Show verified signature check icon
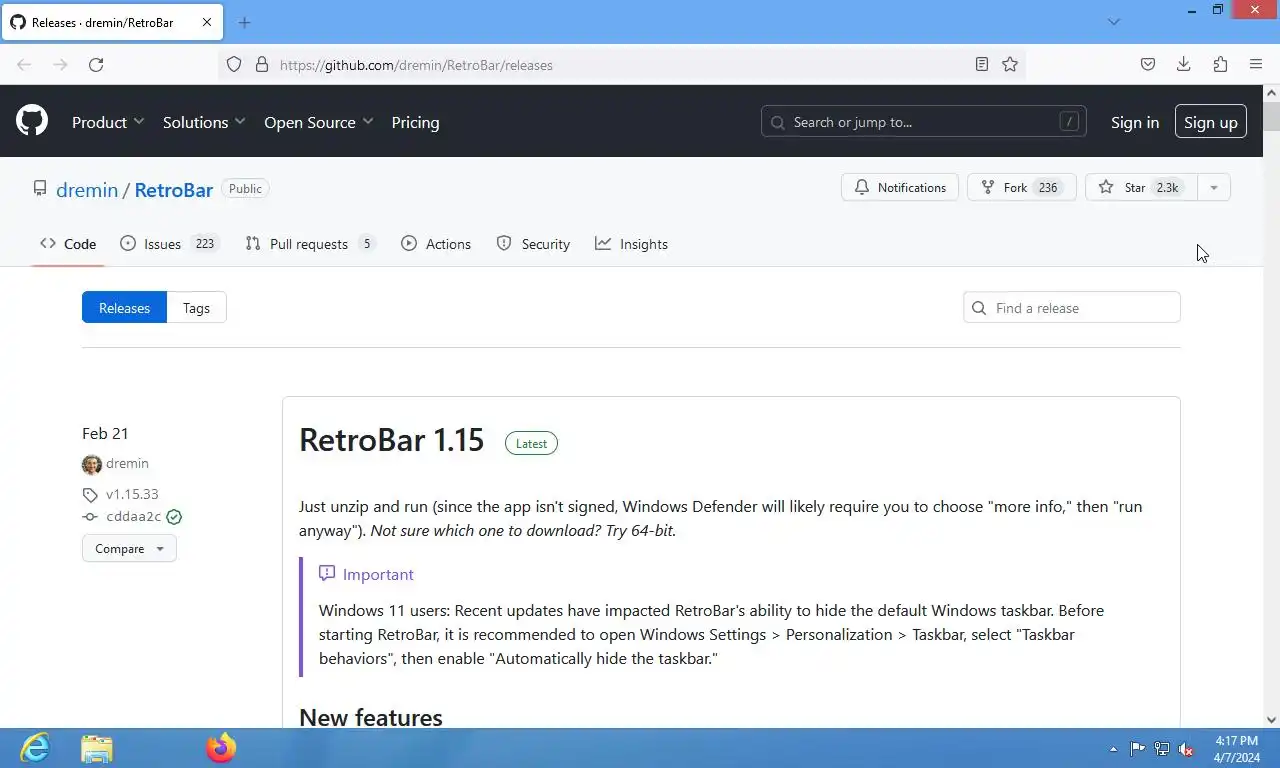The width and height of the screenshot is (1280, 768). [174, 517]
